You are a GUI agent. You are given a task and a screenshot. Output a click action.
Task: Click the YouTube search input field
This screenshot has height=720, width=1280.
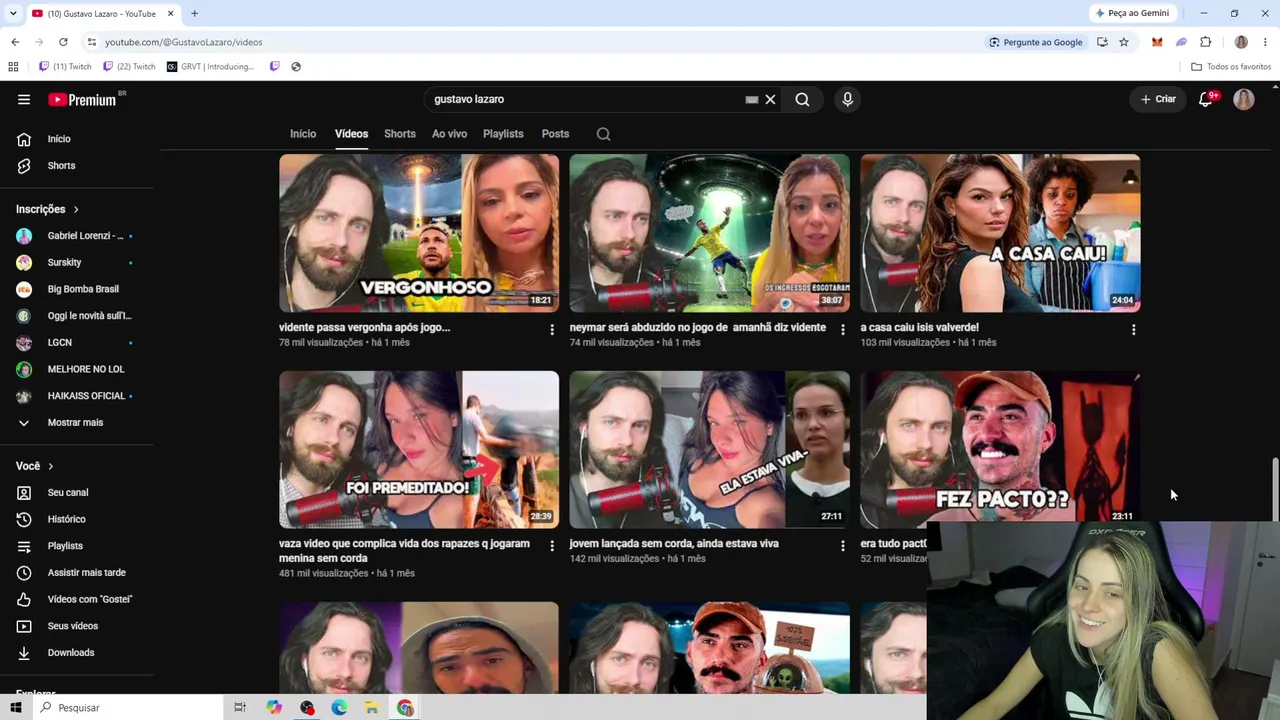pyautogui.click(x=585, y=99)
